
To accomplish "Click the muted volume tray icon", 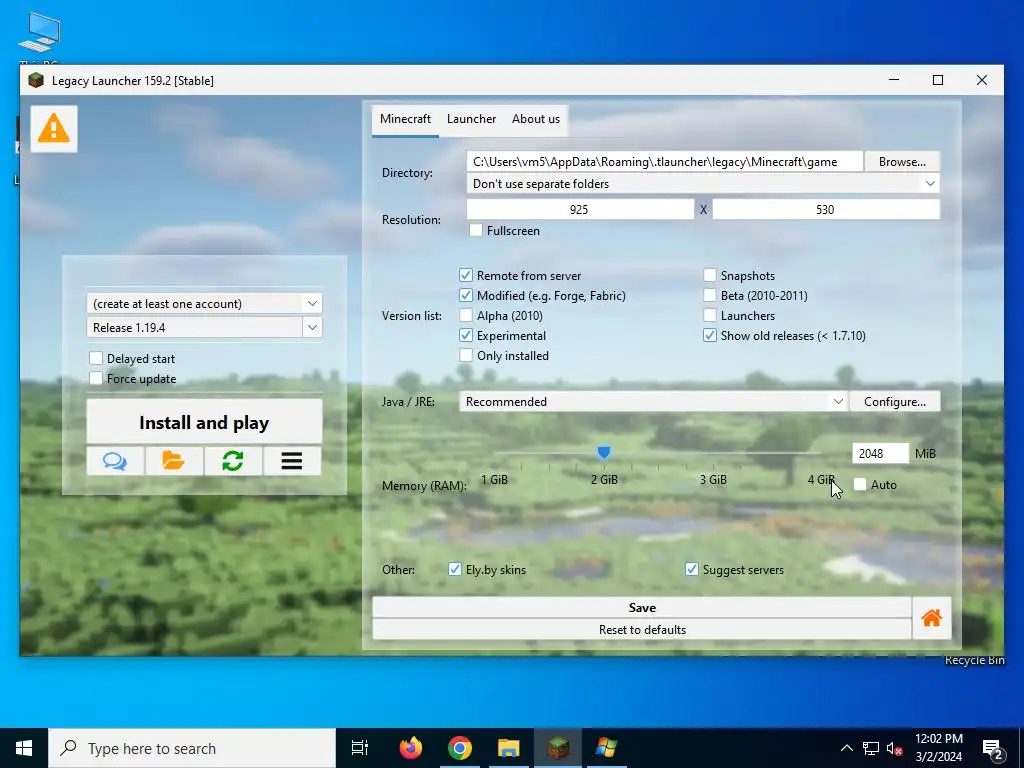I will (x=895, y=748).
